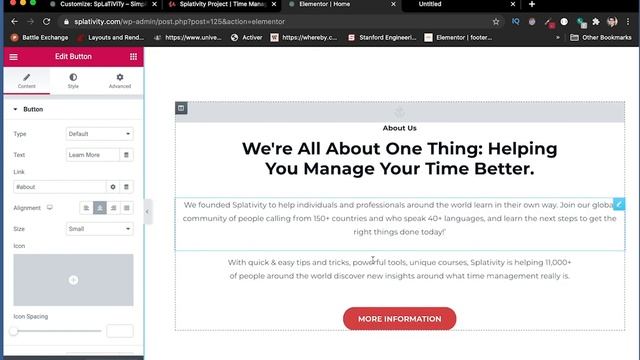The image size is (640, 360).
Task: Open the Size dropdown set to Small
Action: point(100,229)
